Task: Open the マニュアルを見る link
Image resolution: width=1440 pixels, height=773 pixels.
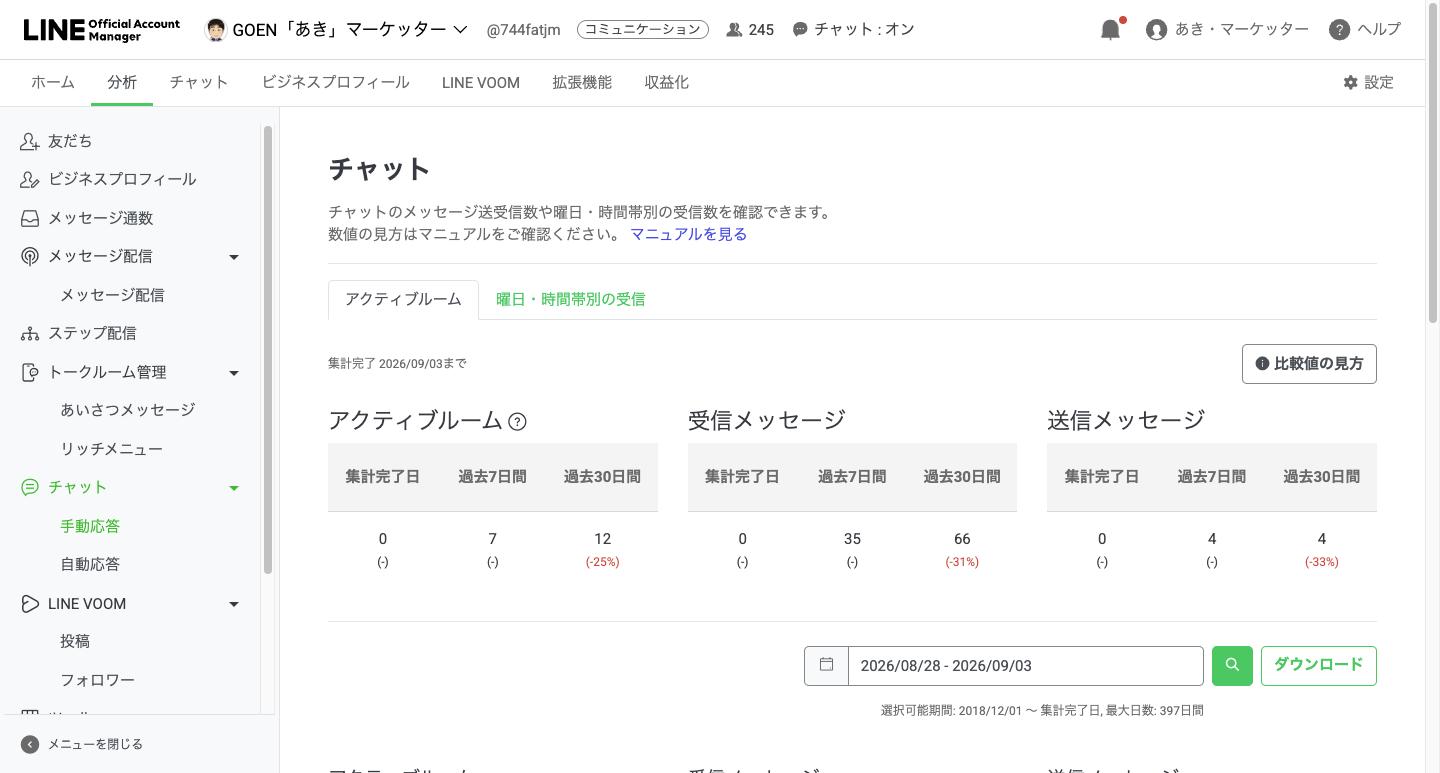Action: pyautogui.click(x=689, y=234)
